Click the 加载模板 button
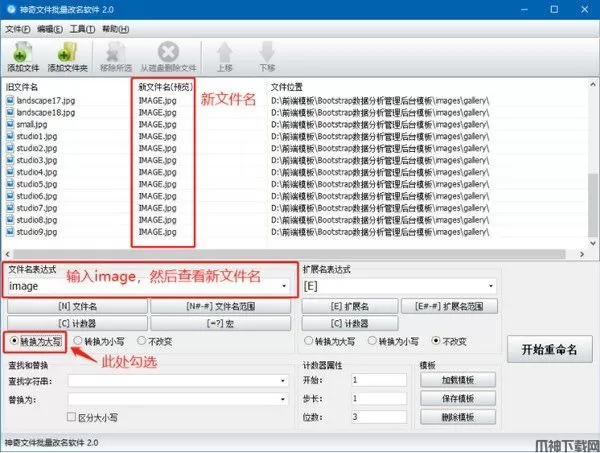Viewport: 600px width, 453px height. pyautogui.click(x=458, y=380)
